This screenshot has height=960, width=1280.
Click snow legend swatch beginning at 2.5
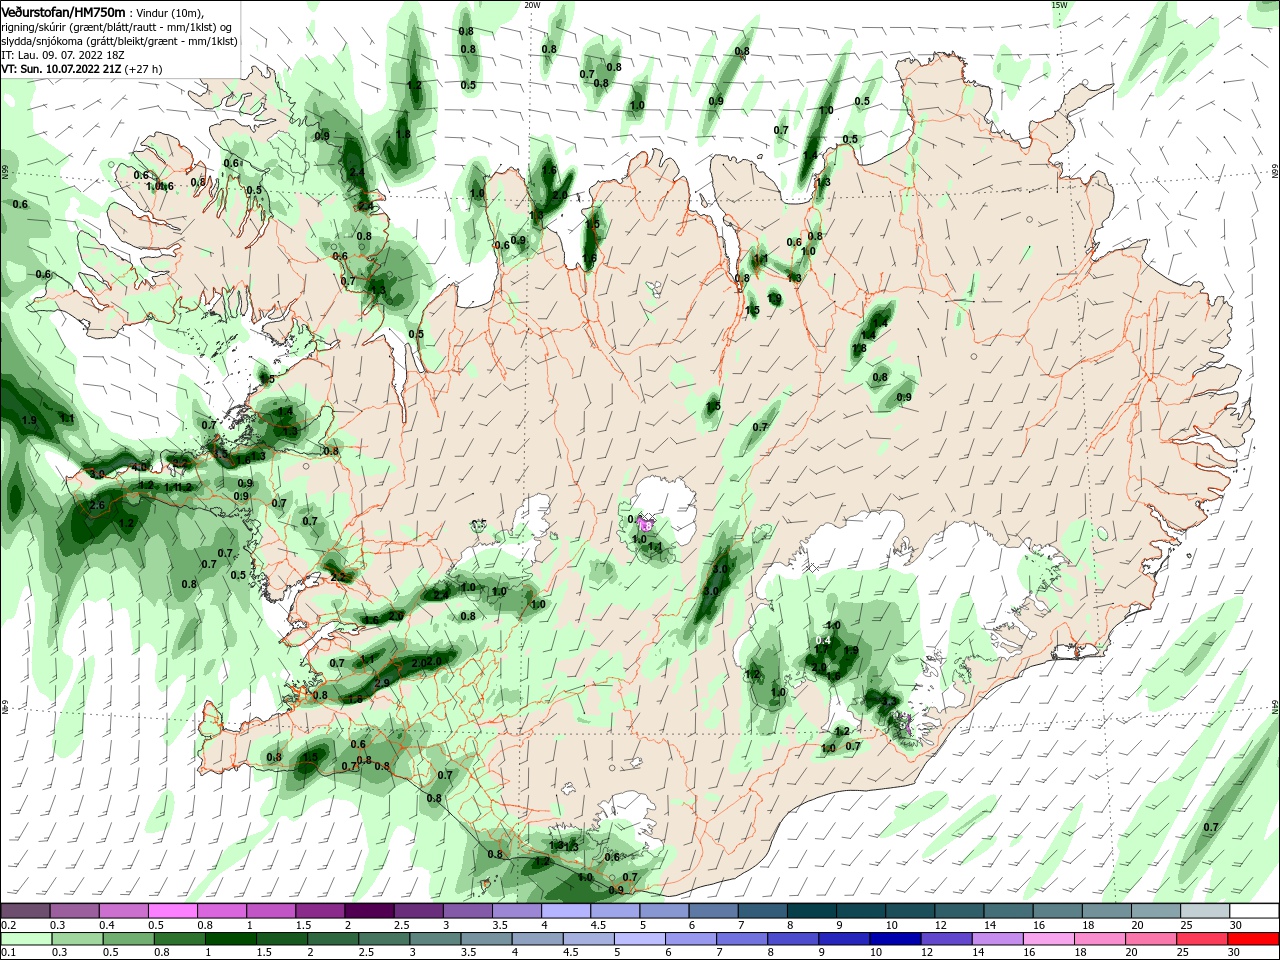point(418,911)
